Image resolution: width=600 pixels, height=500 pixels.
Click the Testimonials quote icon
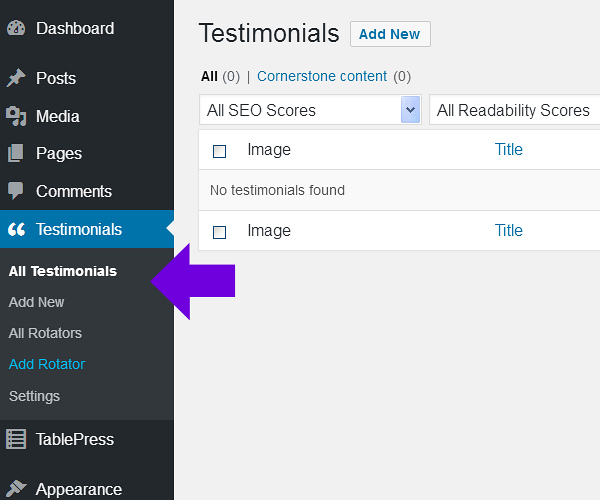16,230
